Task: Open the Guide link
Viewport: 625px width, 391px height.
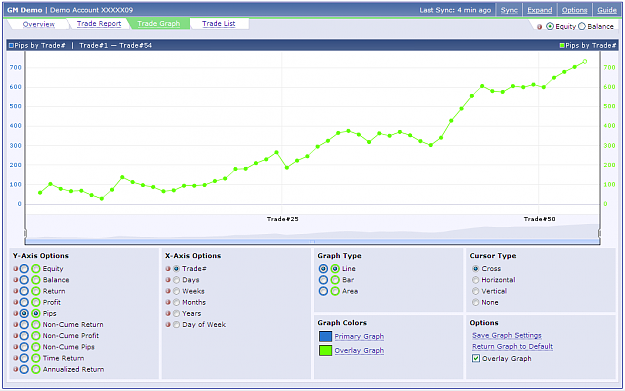Action: (607, 10)
